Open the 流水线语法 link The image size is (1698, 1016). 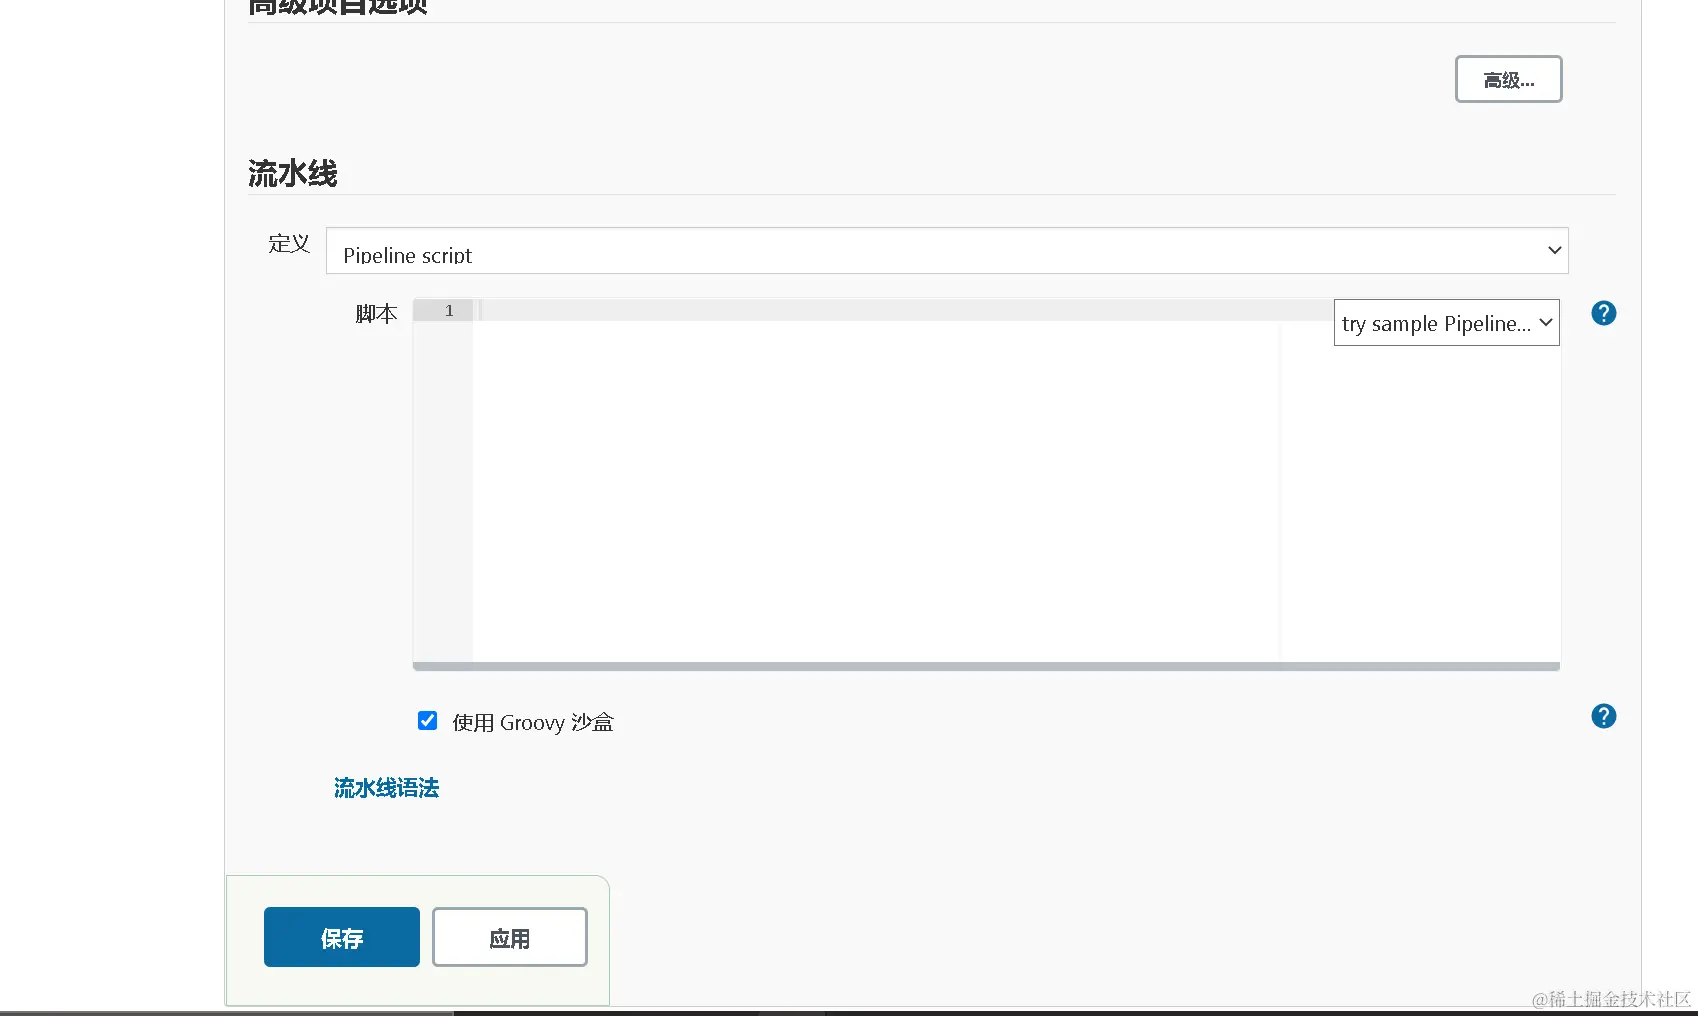[386, 788]
